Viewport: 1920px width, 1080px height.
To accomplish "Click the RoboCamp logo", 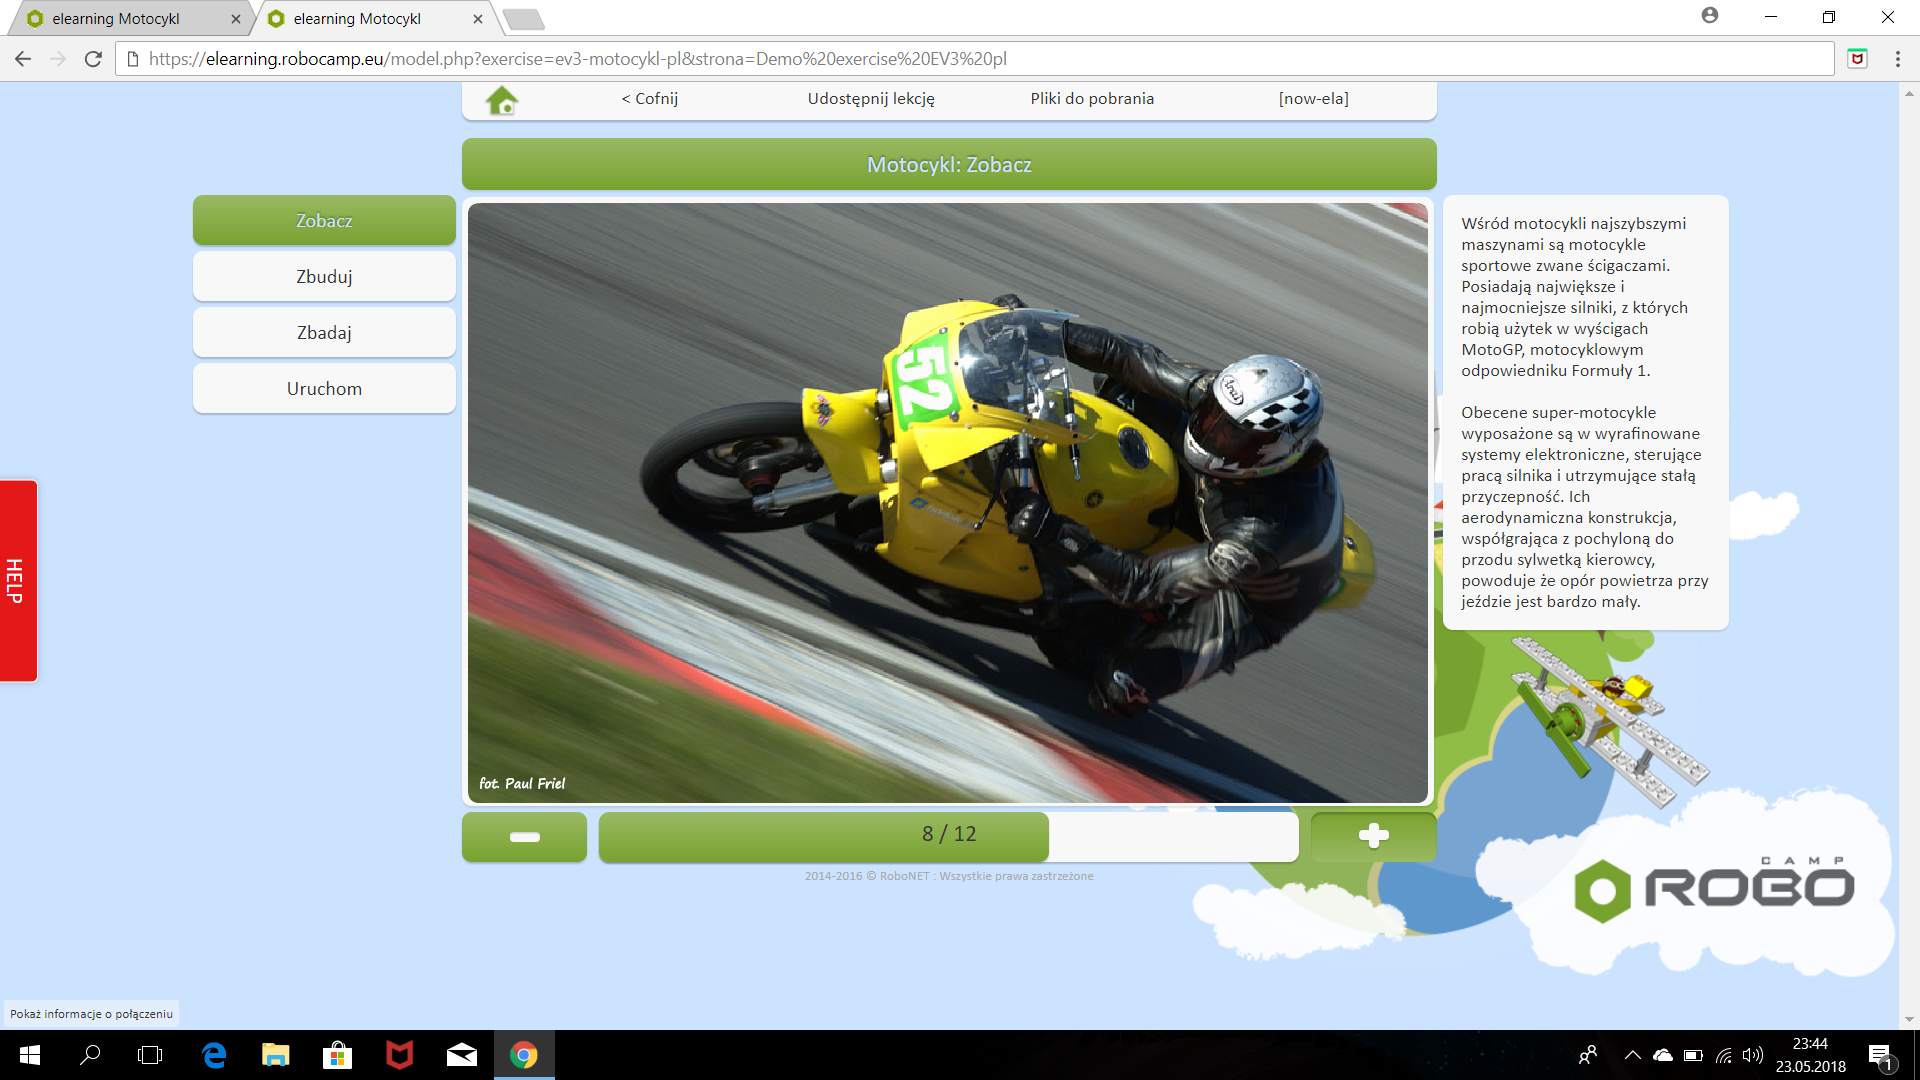I will [x=1714, y=888].
